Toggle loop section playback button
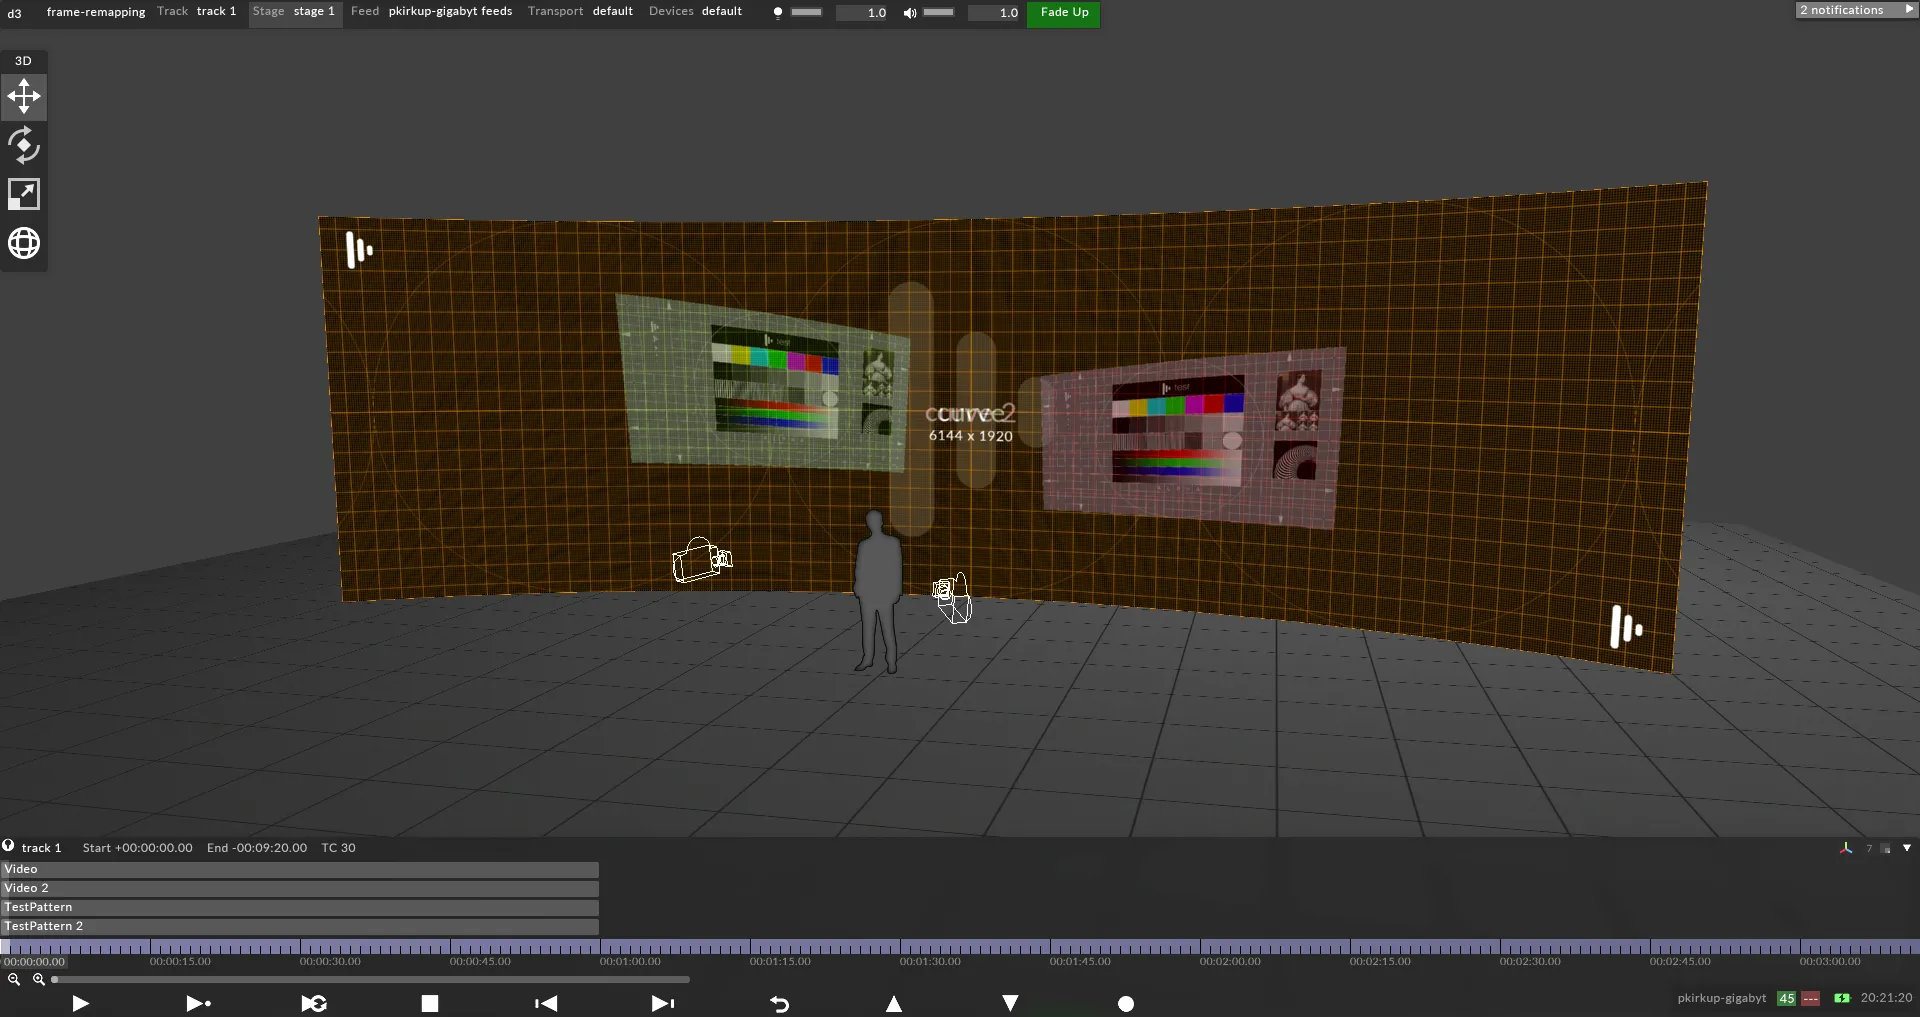1920x1017 pixels. tap(314, 1003)
